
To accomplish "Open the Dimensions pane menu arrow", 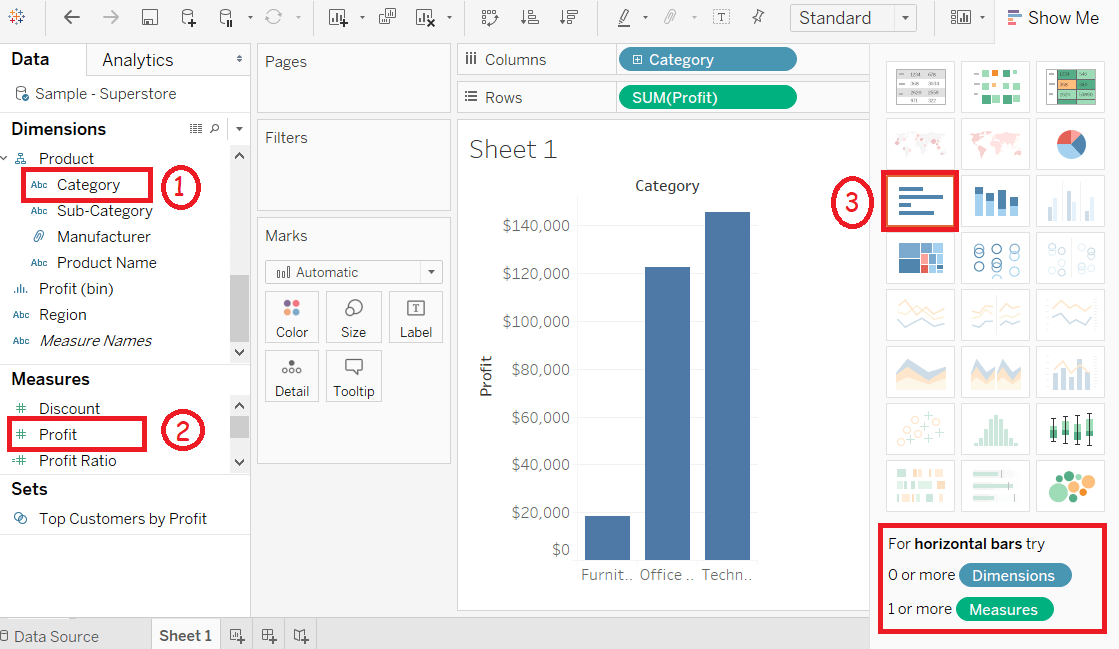I will [x=239, y=129].
